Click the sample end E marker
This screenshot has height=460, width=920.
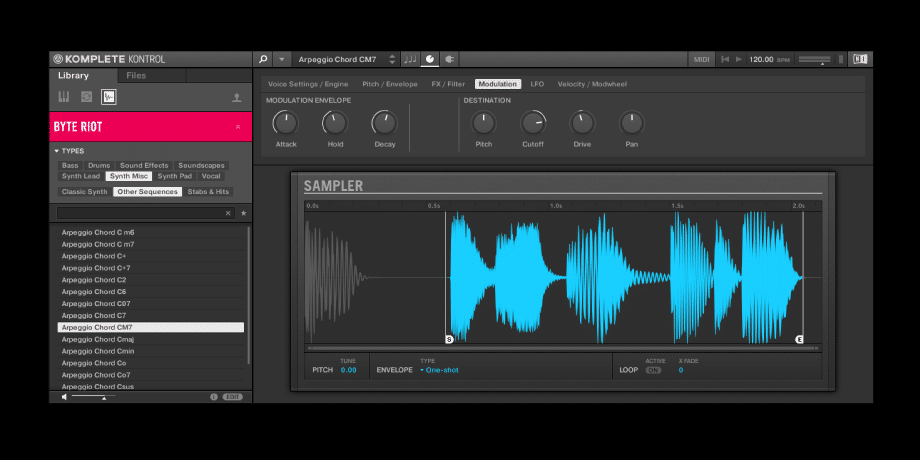799,339
